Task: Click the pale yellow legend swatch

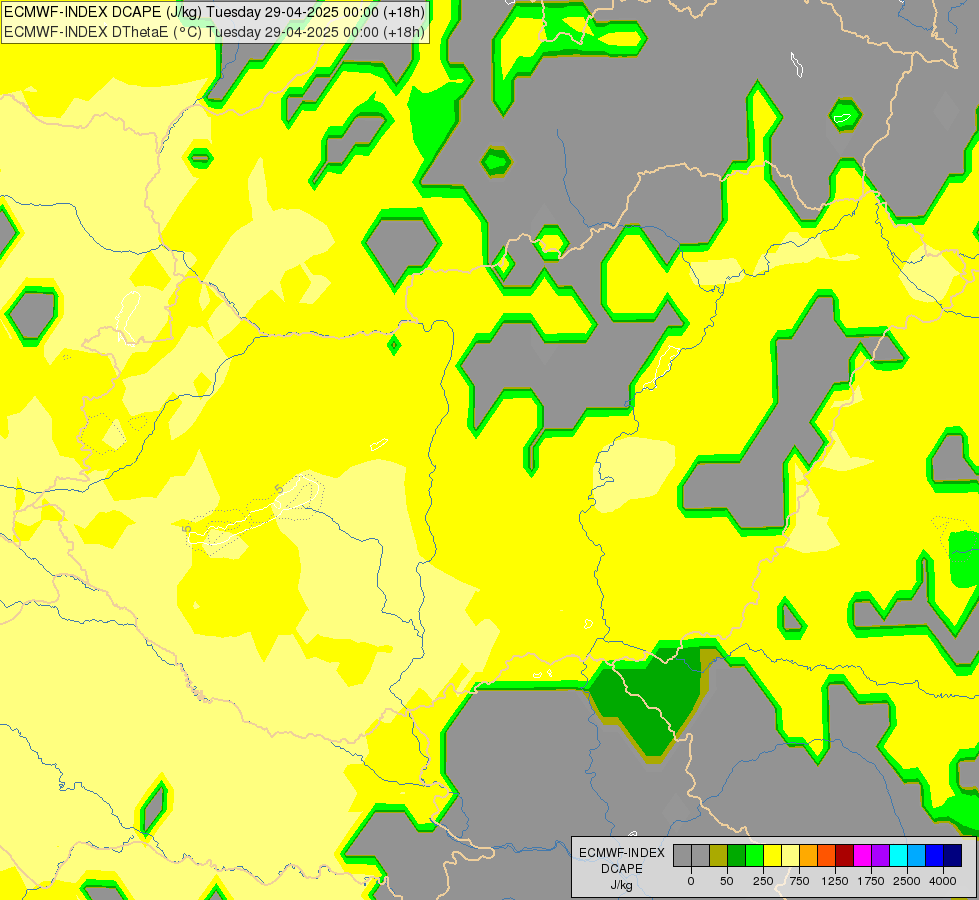Action: point(790,855)
